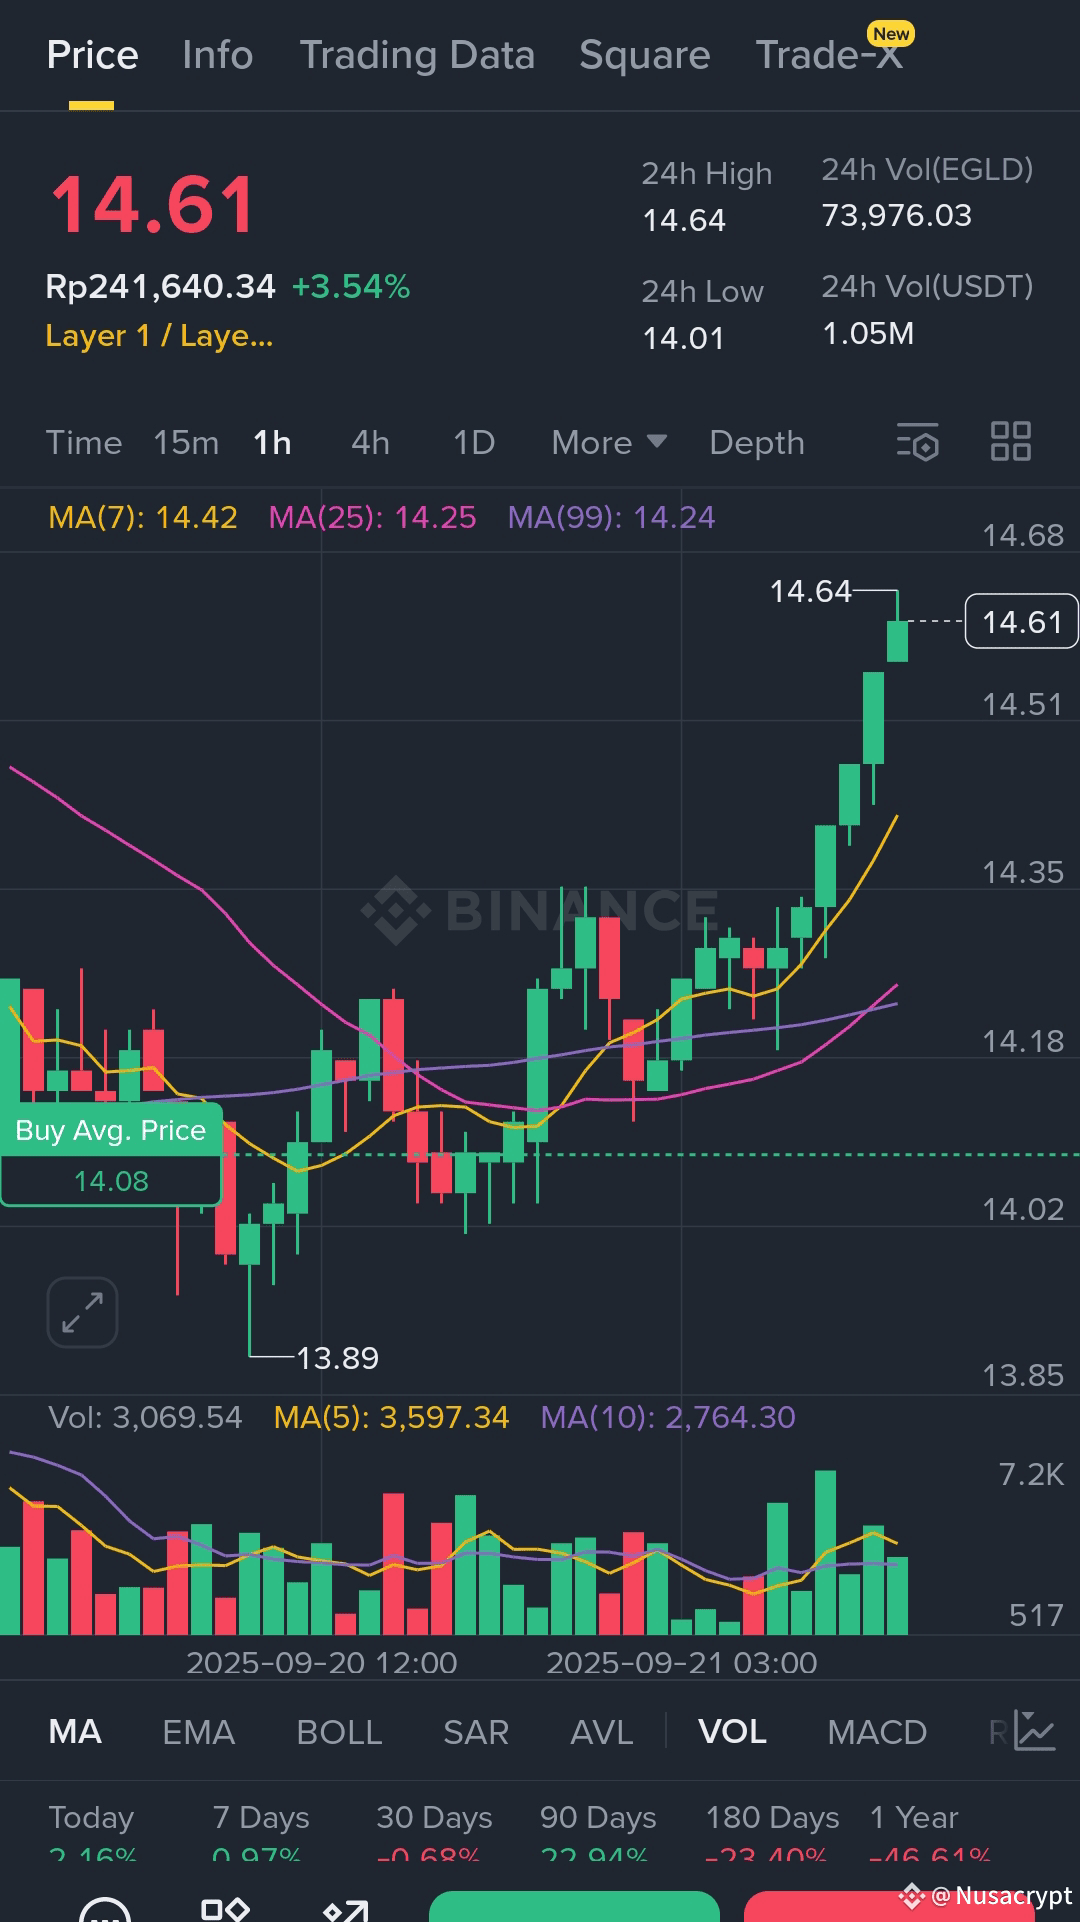Switch to the Price tab

(92, 55)
